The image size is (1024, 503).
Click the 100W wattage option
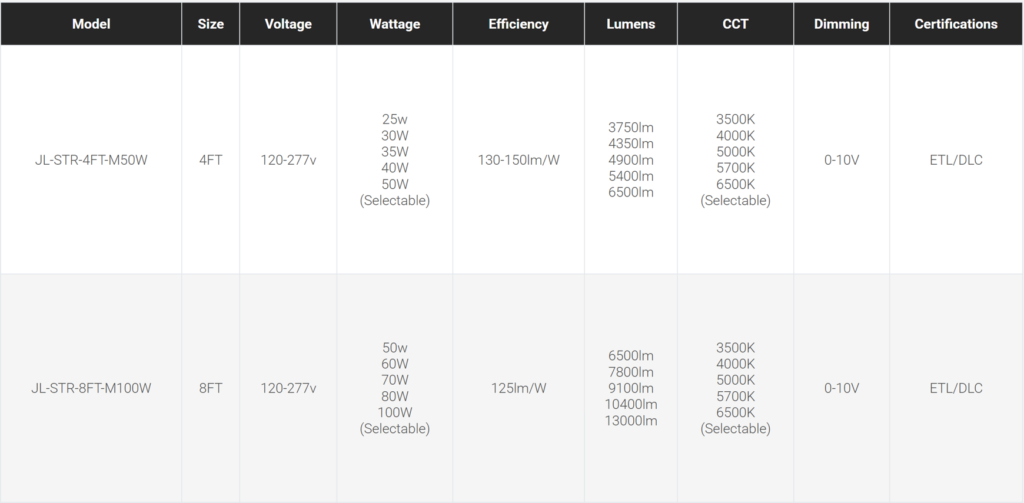coord(395,413)
